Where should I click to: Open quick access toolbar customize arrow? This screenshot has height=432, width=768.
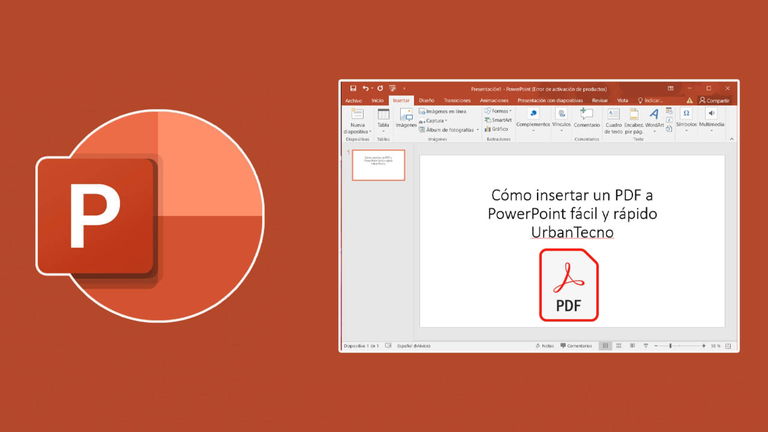(404, 89)
